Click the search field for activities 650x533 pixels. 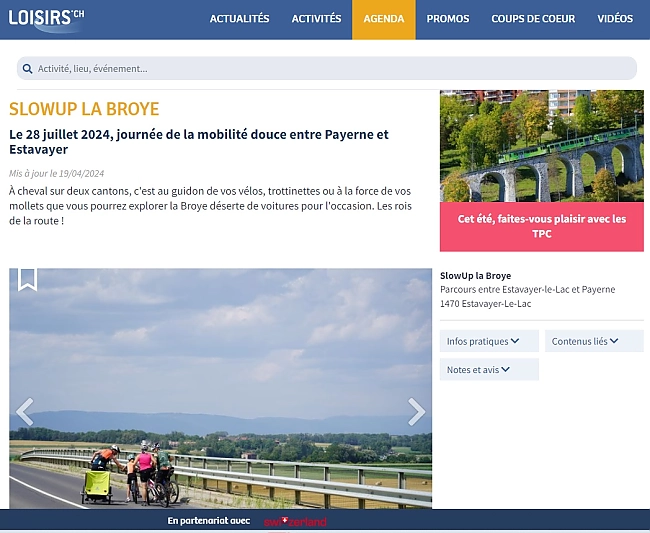pos(330,69)
